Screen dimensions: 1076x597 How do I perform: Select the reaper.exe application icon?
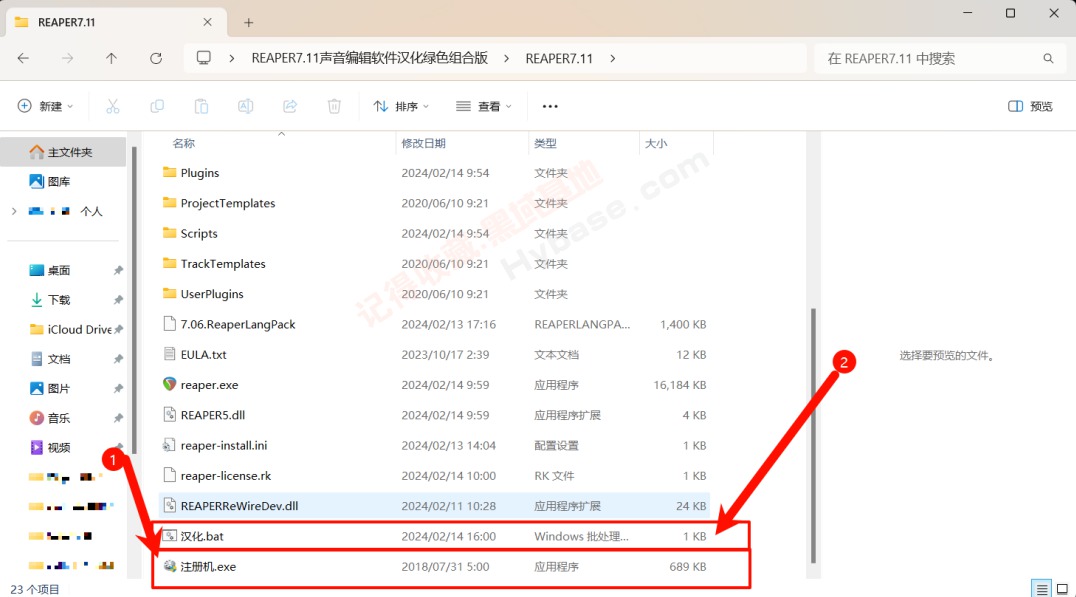pyautogui.click(x=169, y=384)
